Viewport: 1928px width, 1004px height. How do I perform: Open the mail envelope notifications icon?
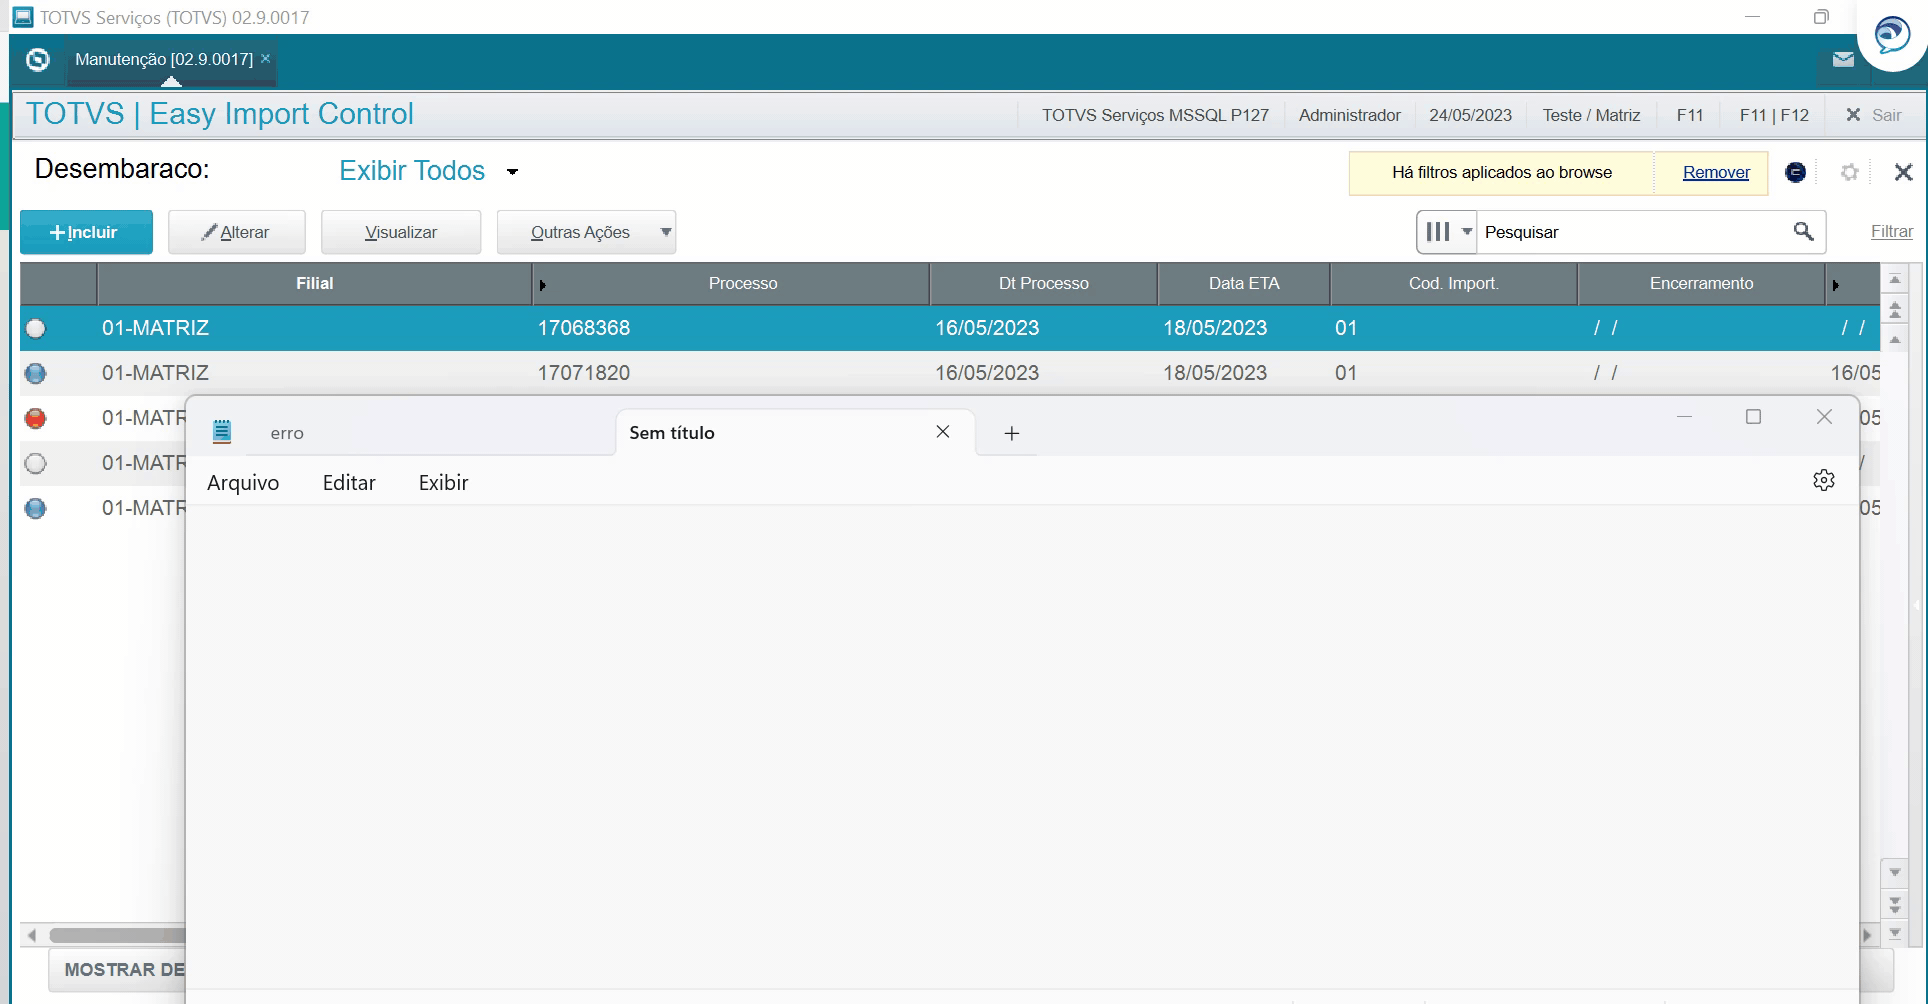coord(1843,60)
